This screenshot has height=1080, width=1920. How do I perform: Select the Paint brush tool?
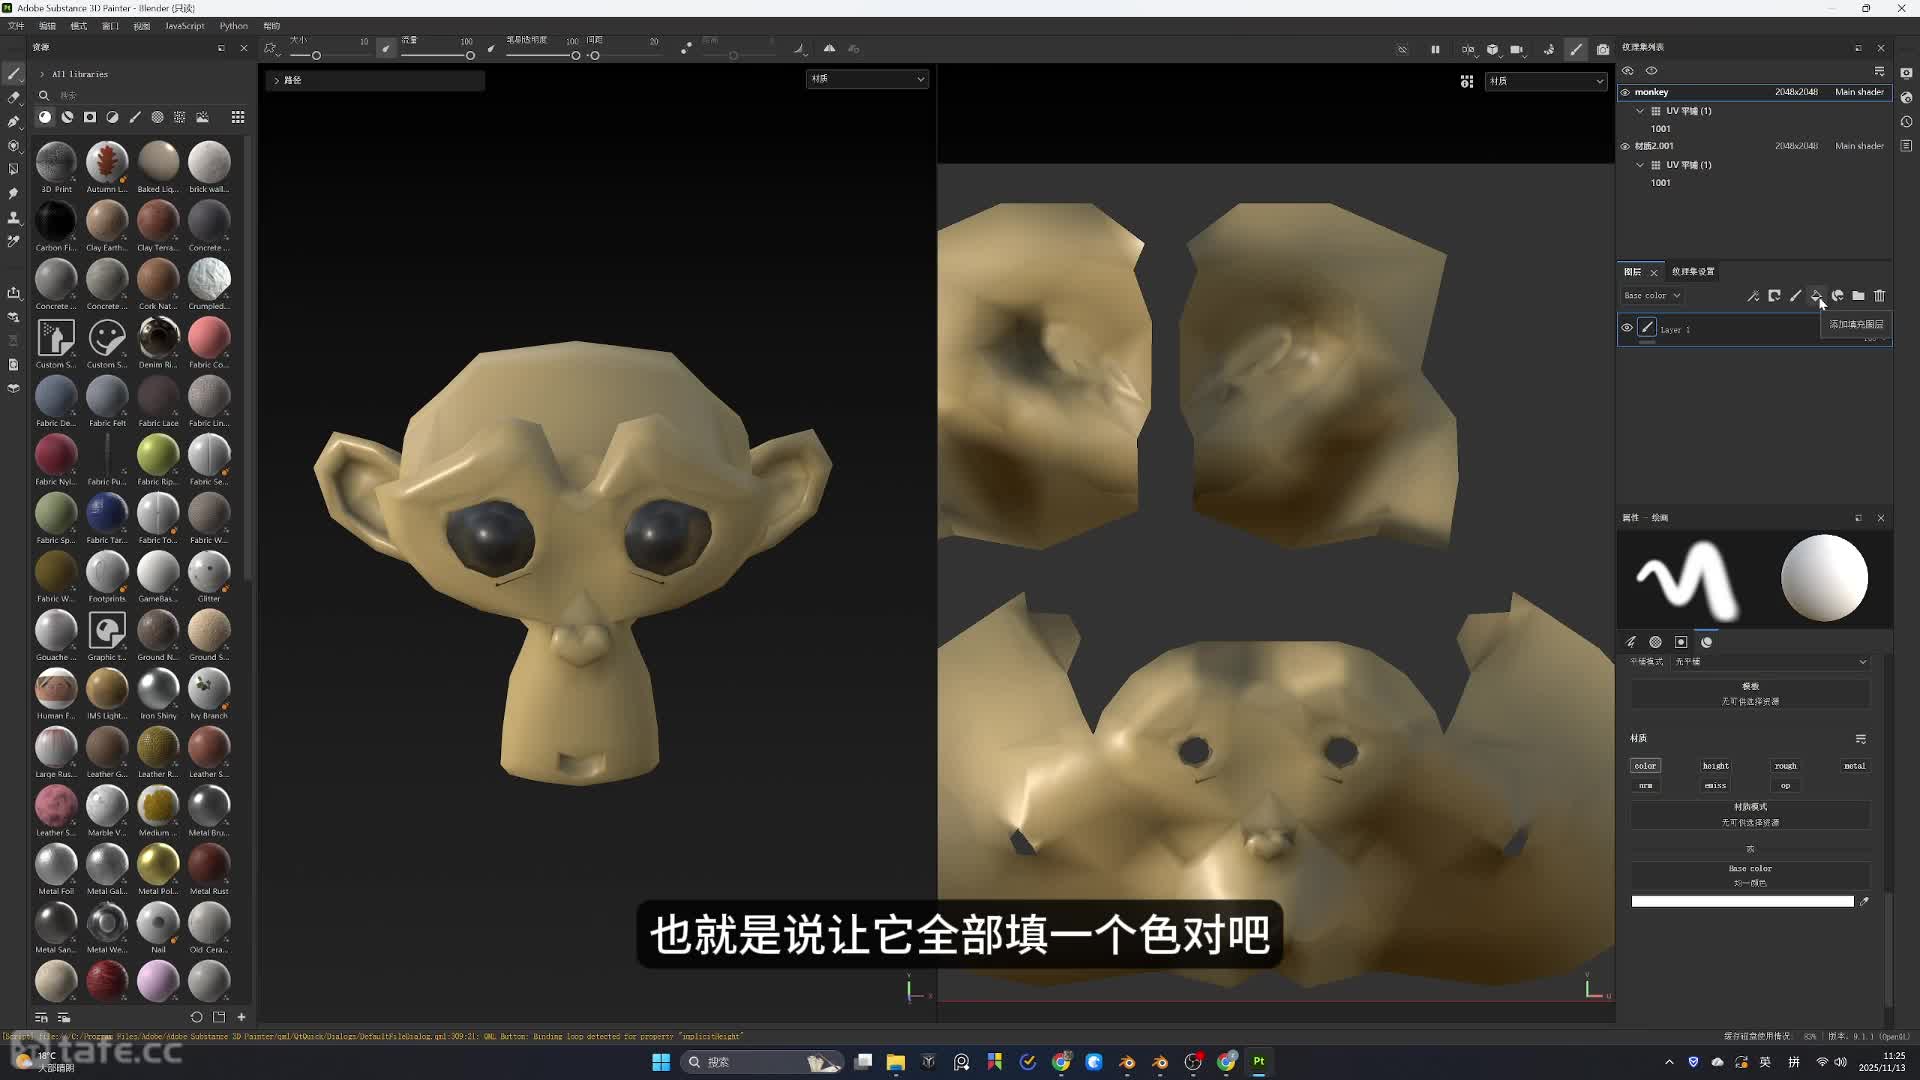point(14,74)
